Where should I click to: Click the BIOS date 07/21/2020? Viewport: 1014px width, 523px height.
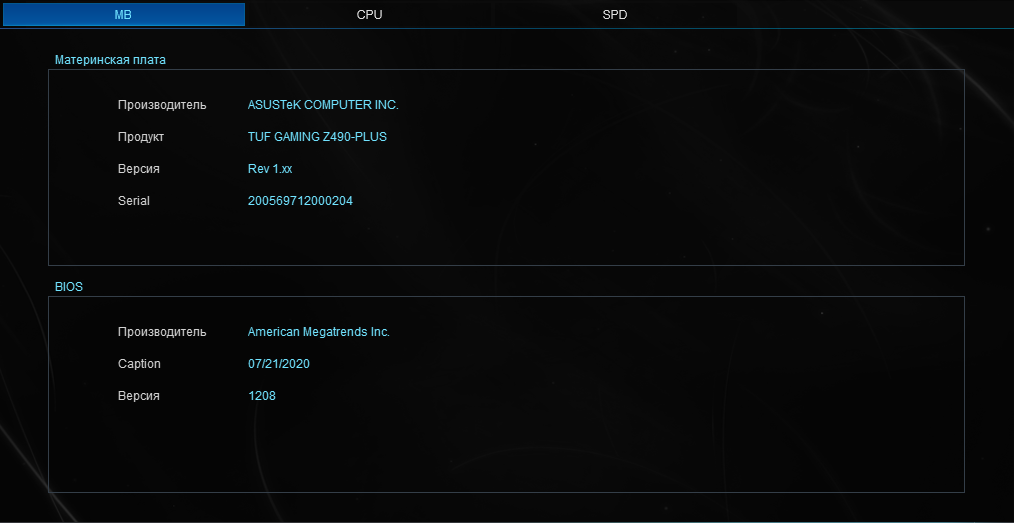[279, 364]
